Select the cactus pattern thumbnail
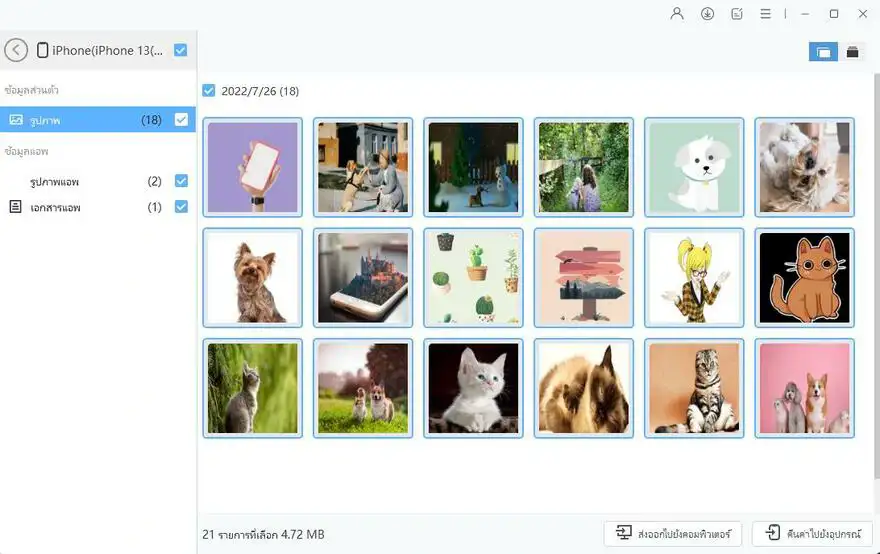This screenshot has width=880, height=554. click(473, 278)
